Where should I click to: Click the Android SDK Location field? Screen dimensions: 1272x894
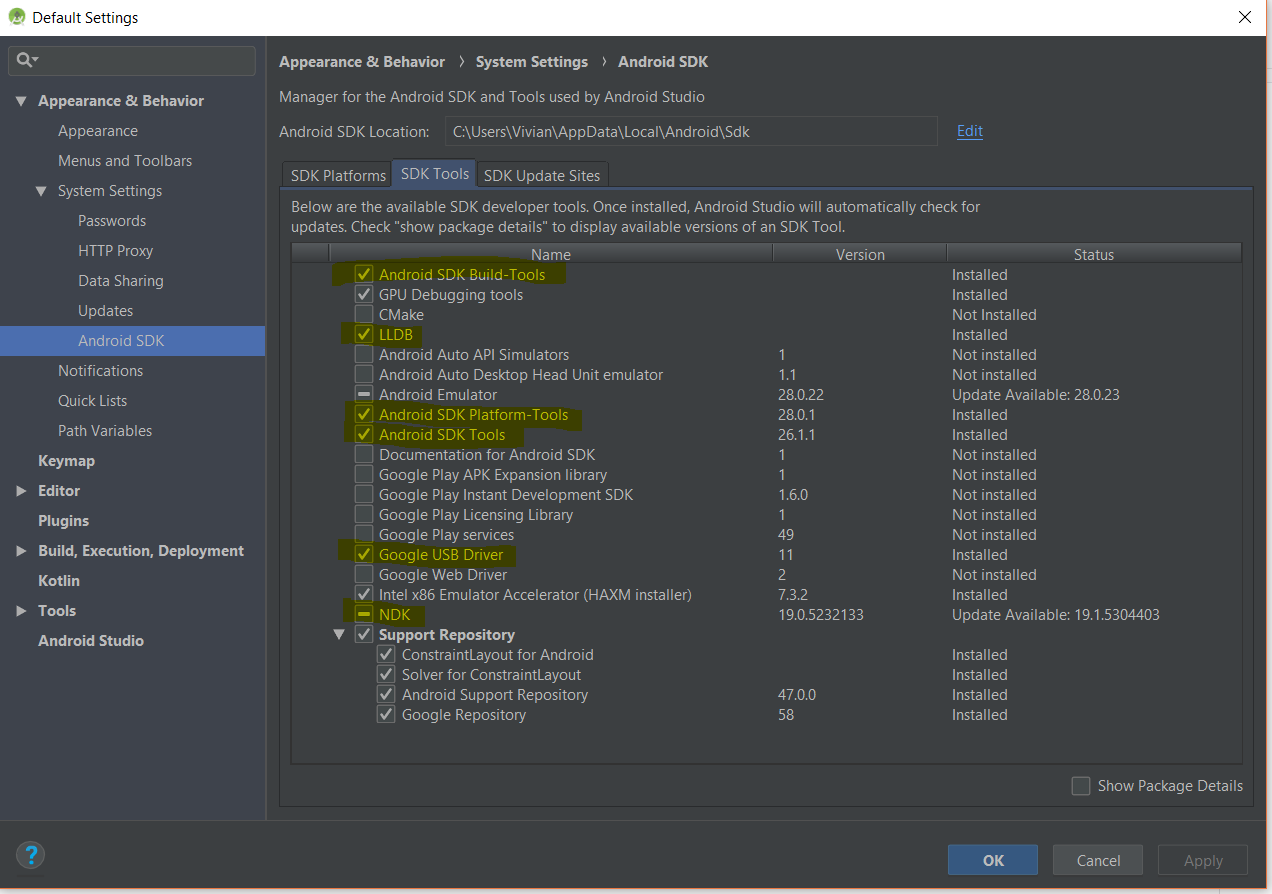coord(691,131)
